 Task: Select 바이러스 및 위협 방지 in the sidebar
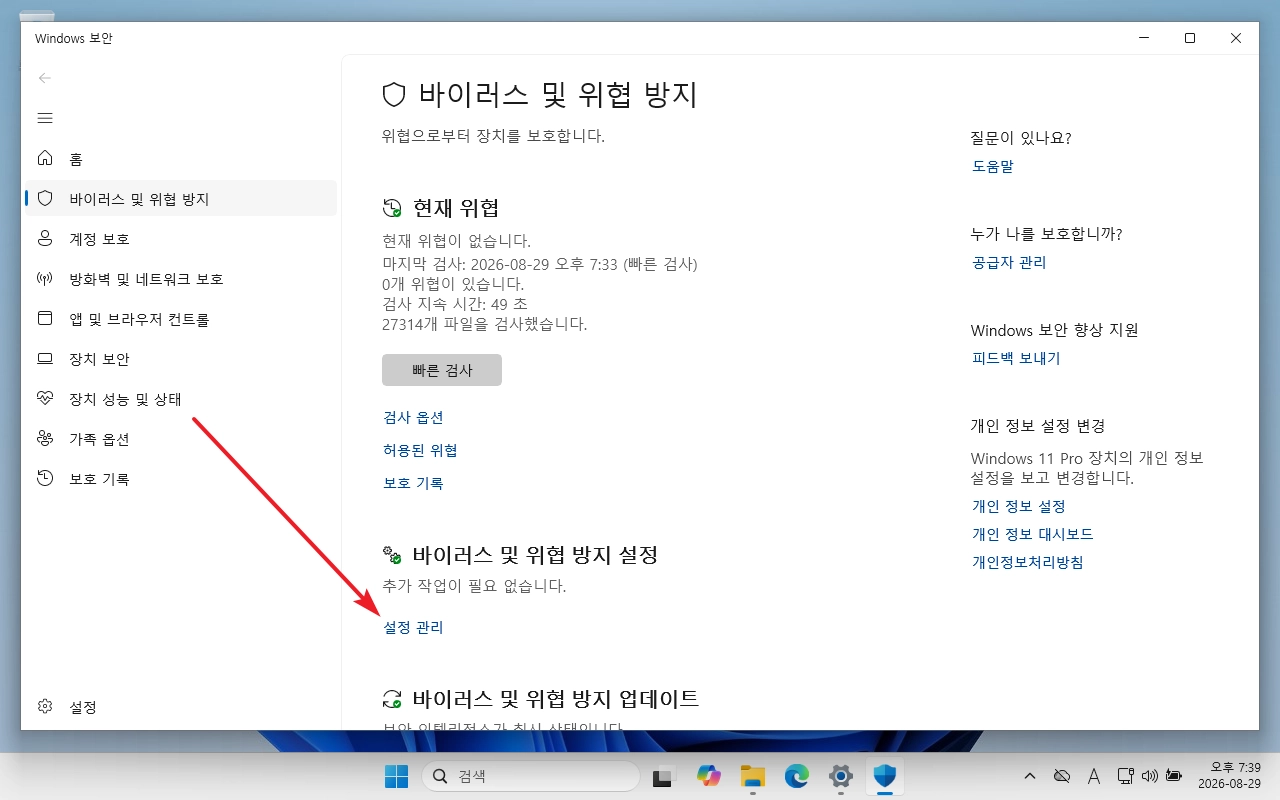tap(181, 199)
